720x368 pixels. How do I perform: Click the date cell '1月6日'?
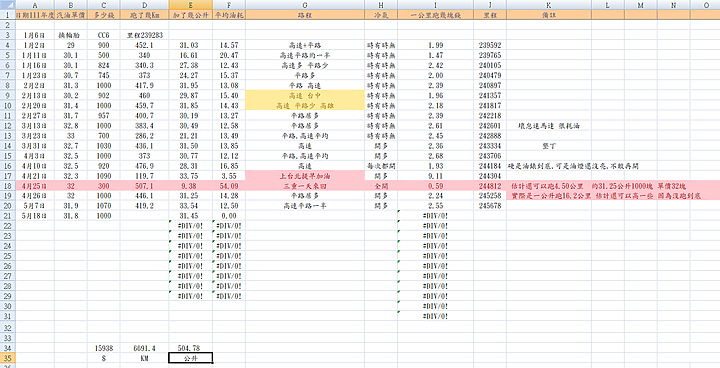(x=34, y=35)
